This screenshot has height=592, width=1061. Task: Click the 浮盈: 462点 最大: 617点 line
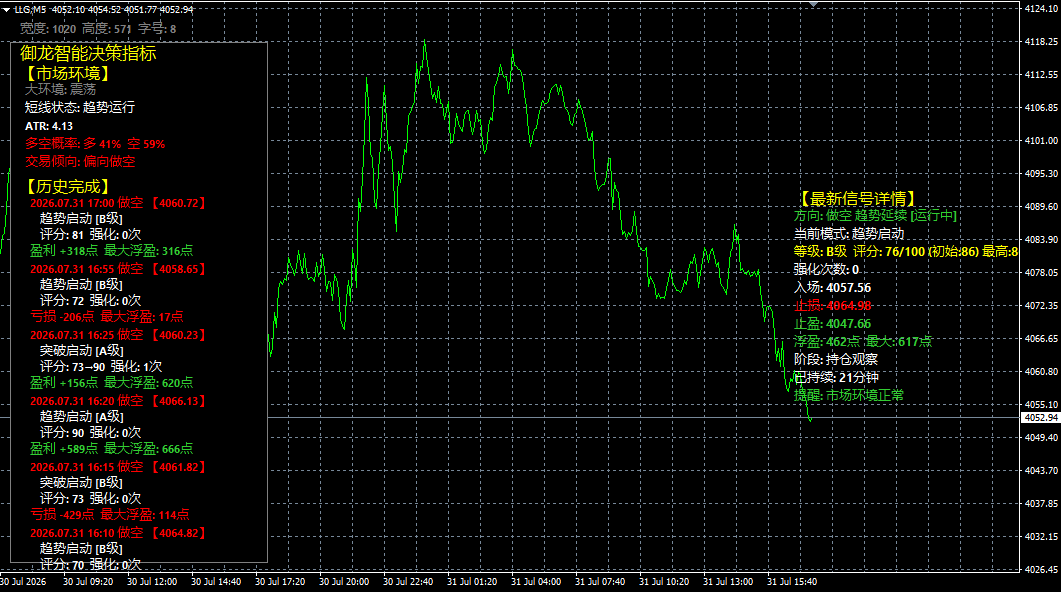click(x=863, y=342)
